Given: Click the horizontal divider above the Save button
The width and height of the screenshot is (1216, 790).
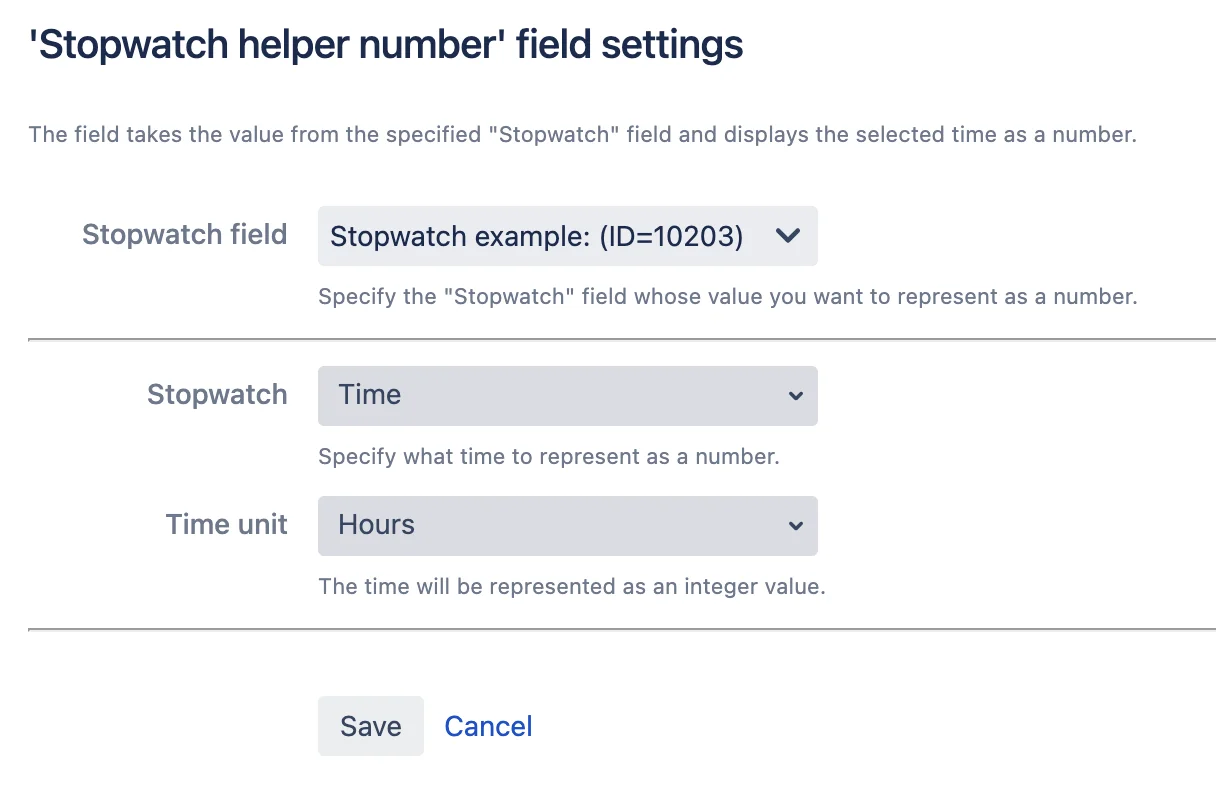Looking at the screenshot, I should click(x=622, y=630).
